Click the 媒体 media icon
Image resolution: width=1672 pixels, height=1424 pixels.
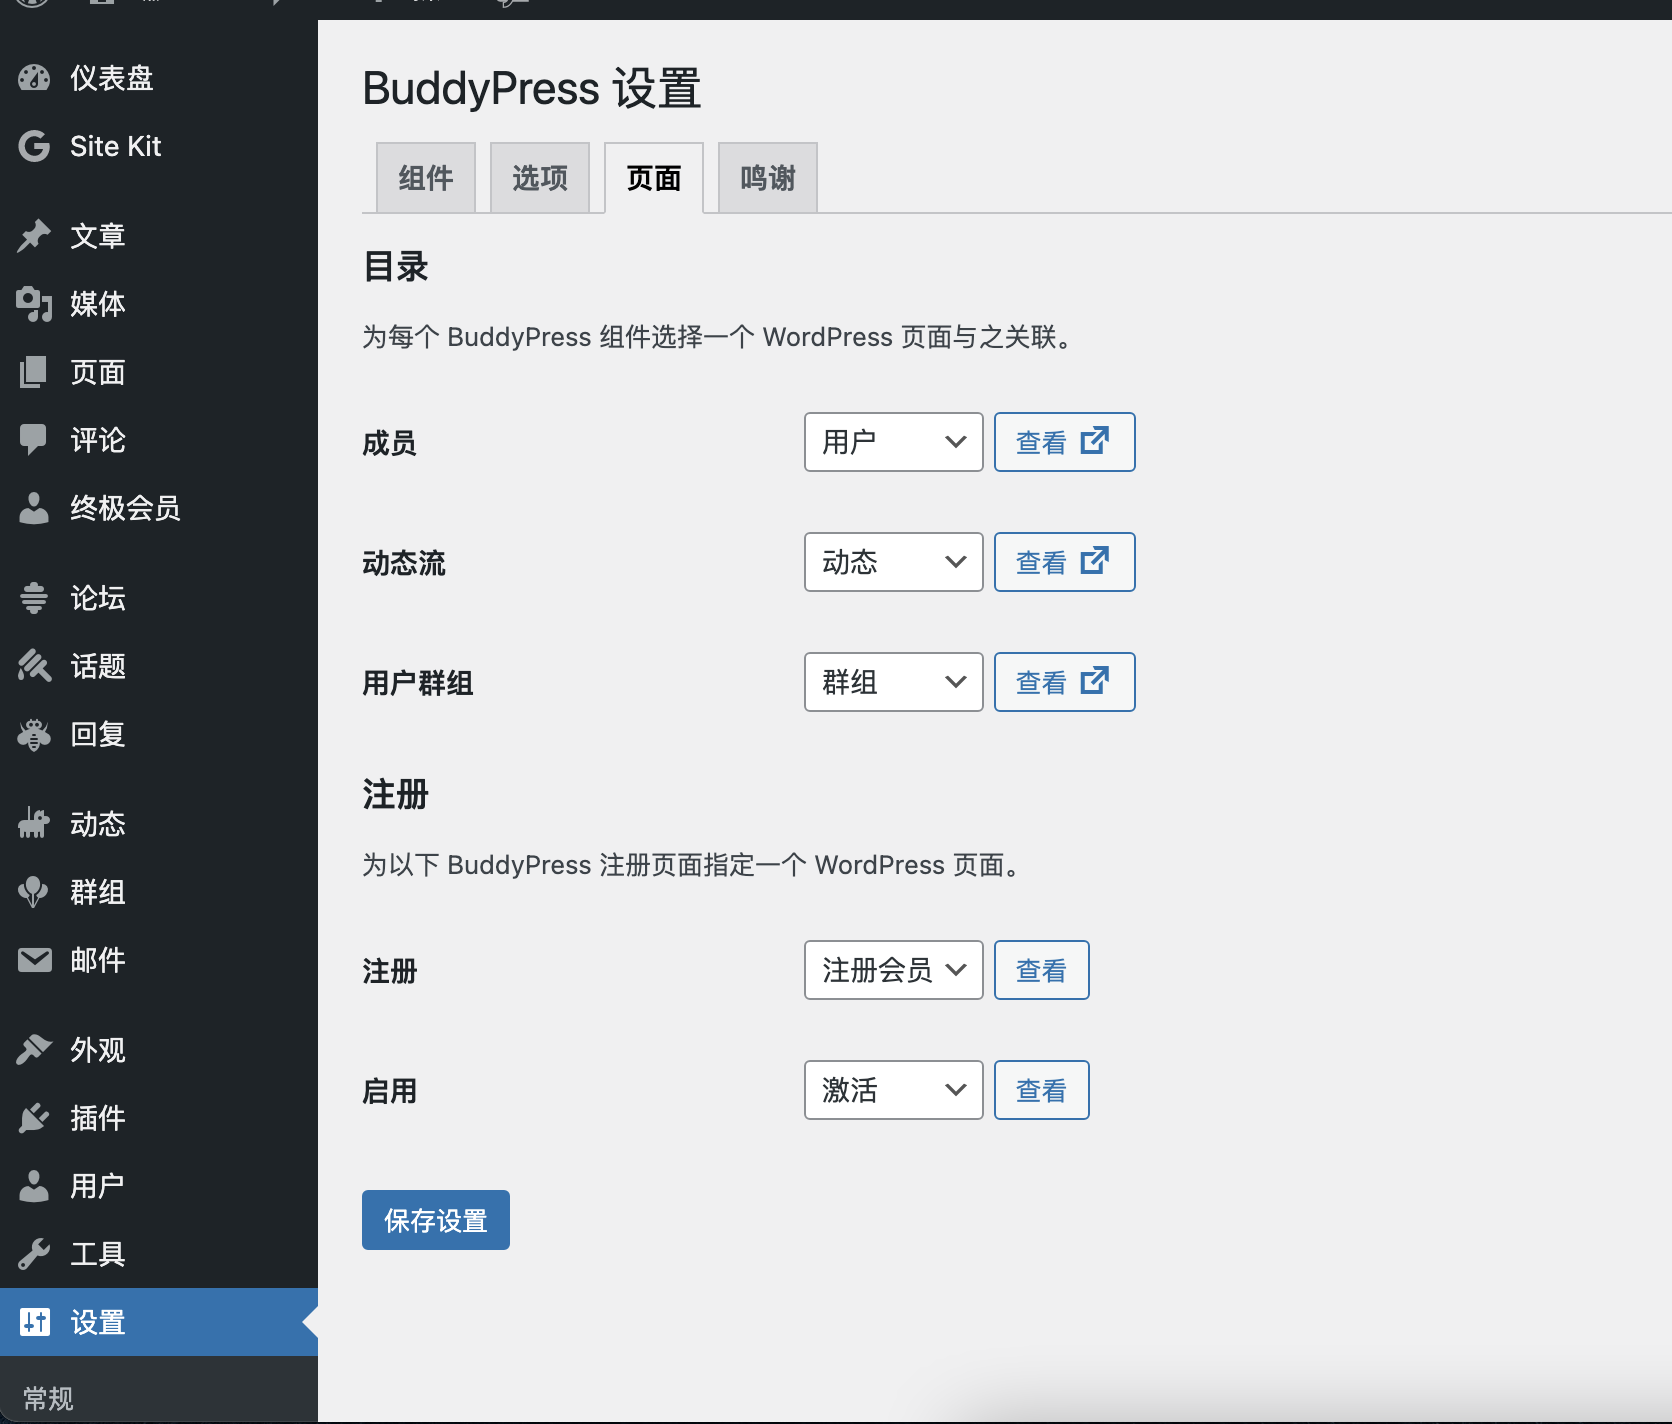tap(34, 304)
